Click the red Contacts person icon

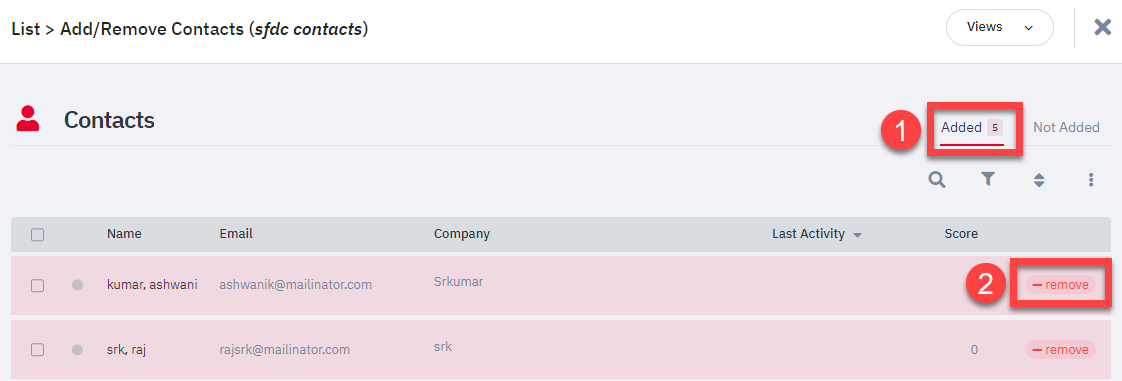(28, 119)
